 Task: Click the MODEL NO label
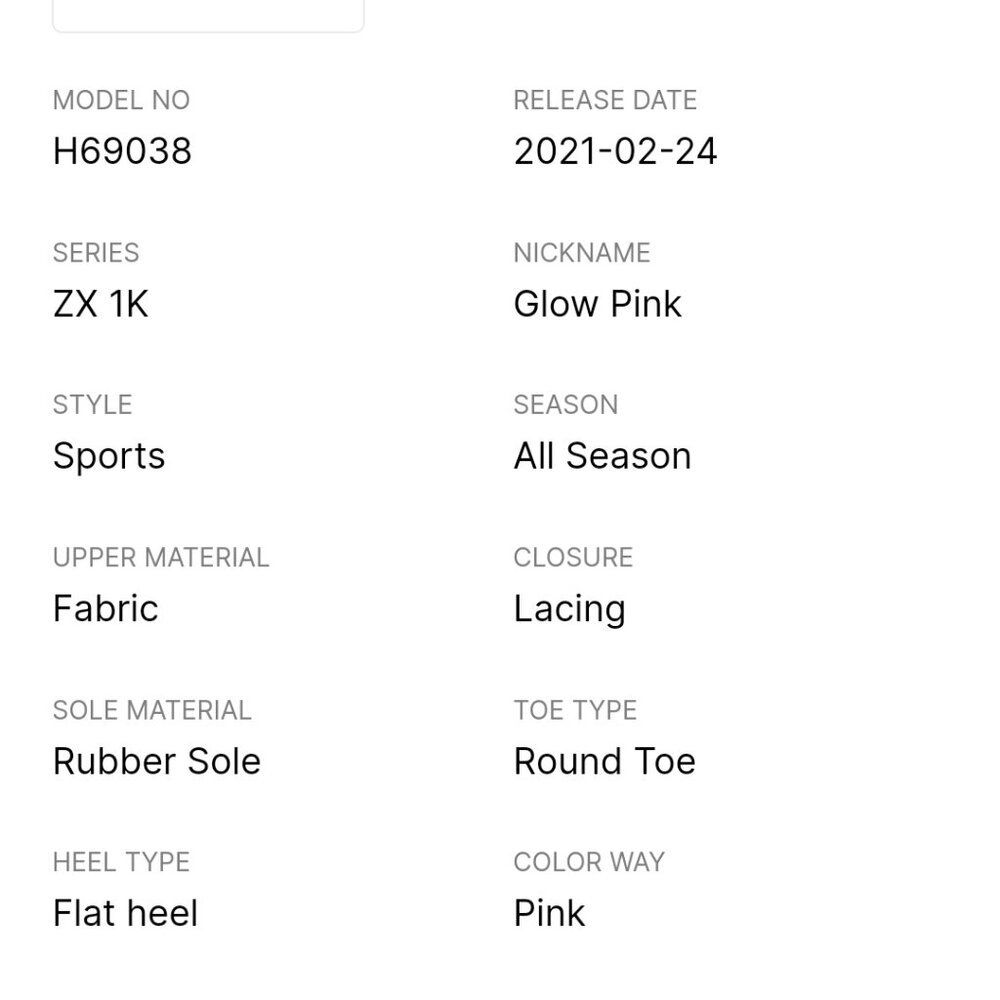coord(121,100)
